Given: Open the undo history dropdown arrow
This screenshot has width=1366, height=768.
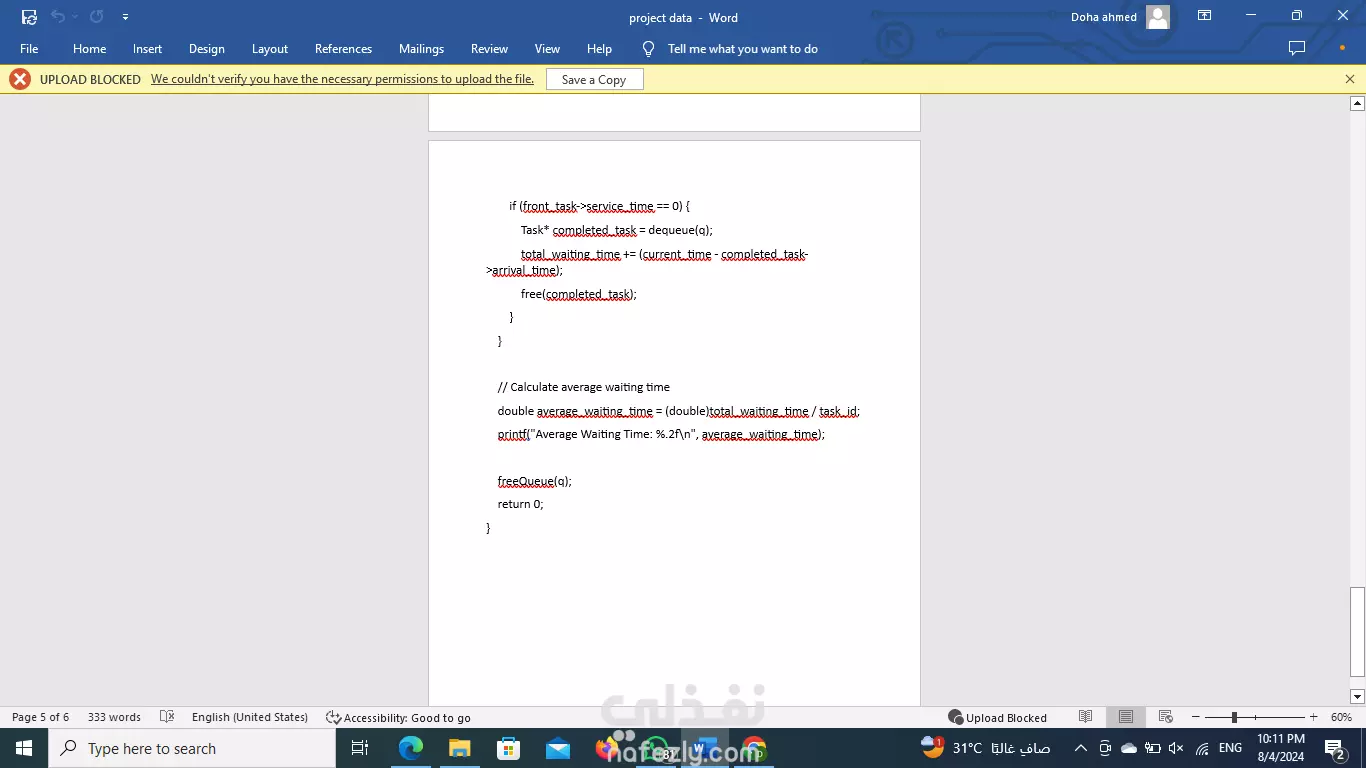Looking at the screenshot, I should coord(75,17).
